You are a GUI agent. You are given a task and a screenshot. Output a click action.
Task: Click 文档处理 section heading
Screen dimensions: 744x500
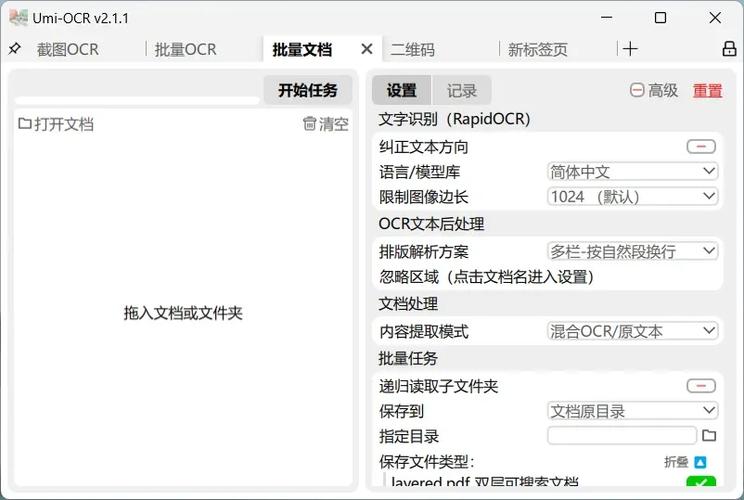pos(408,304)
